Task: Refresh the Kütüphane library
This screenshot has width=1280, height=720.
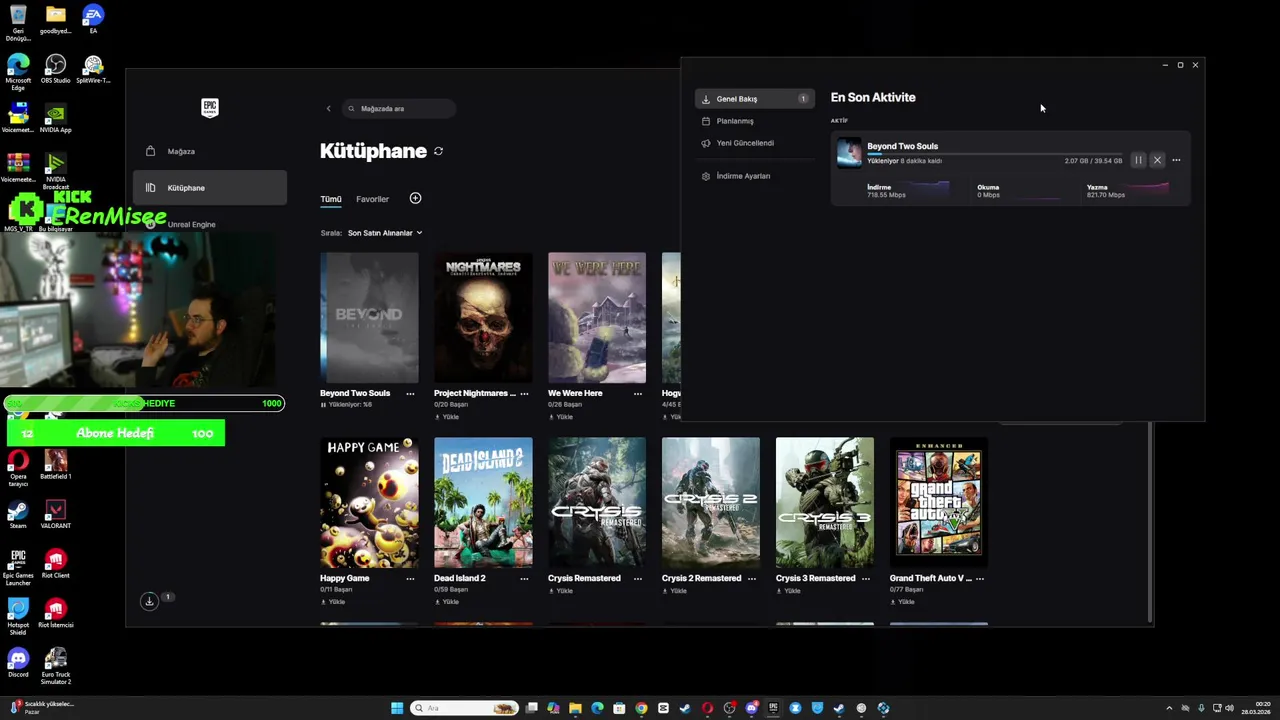Action: pyautogui.click(x=438, y=151)
